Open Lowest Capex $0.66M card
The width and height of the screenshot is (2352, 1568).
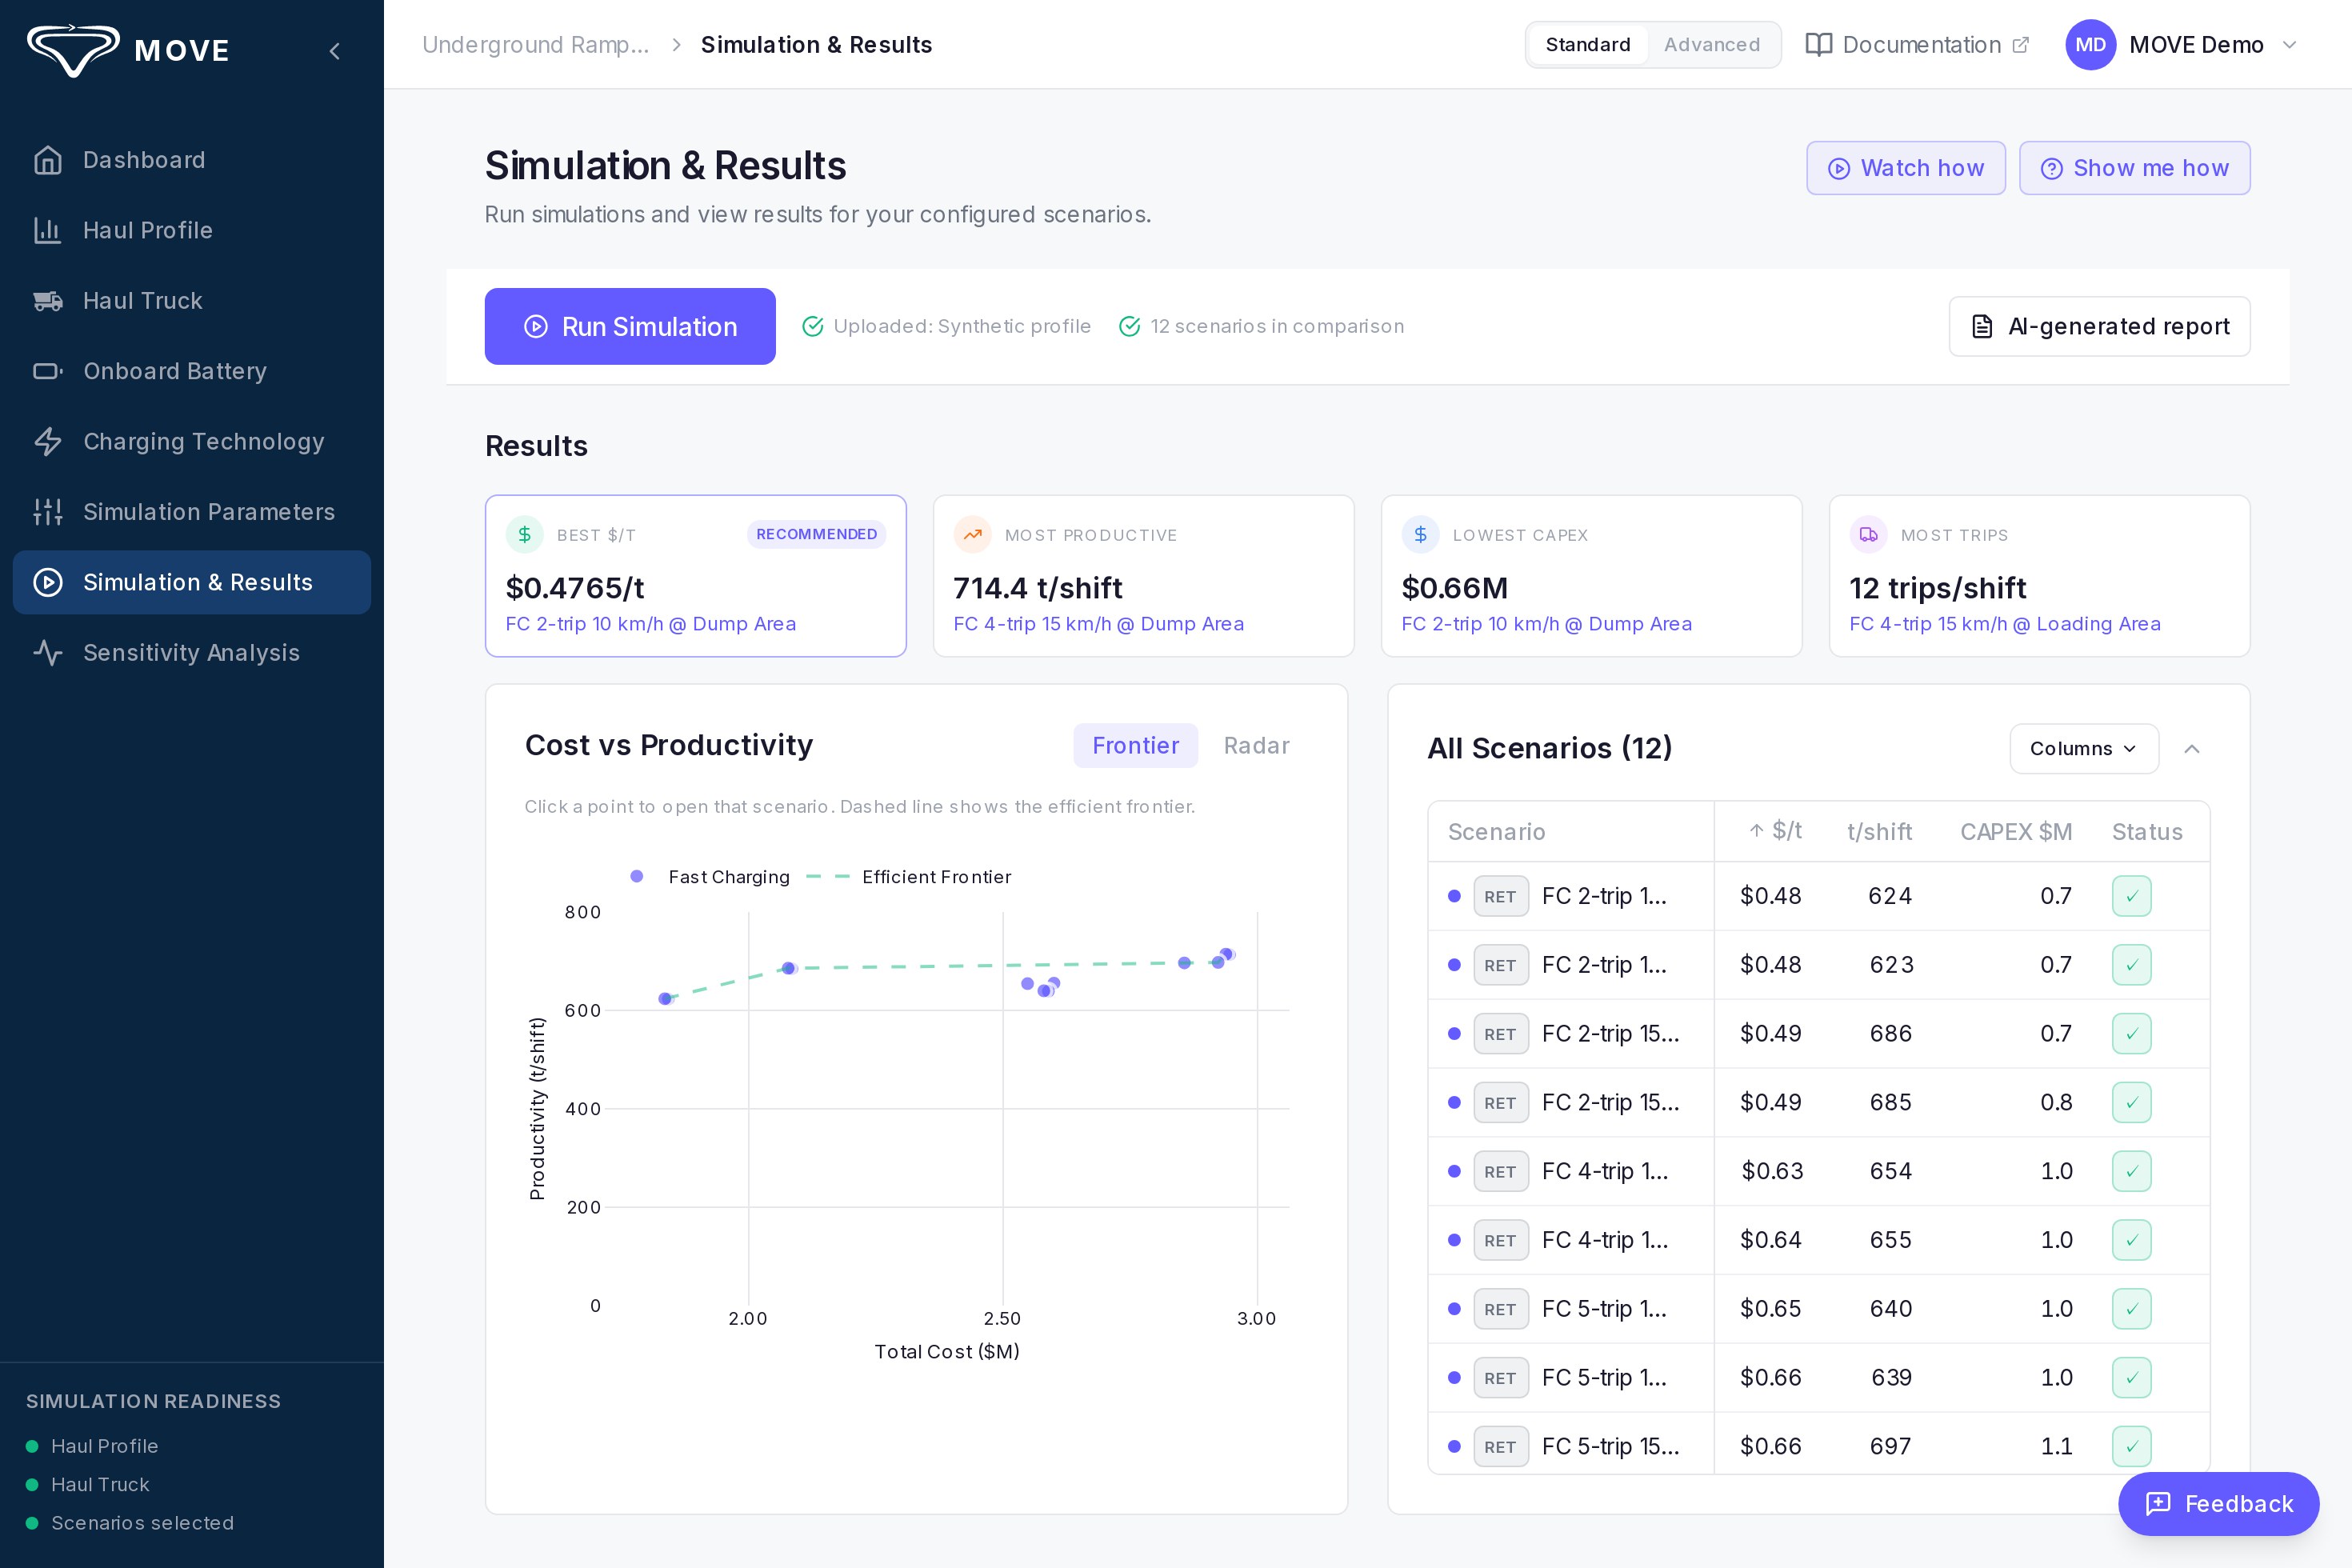[1591, 576]
